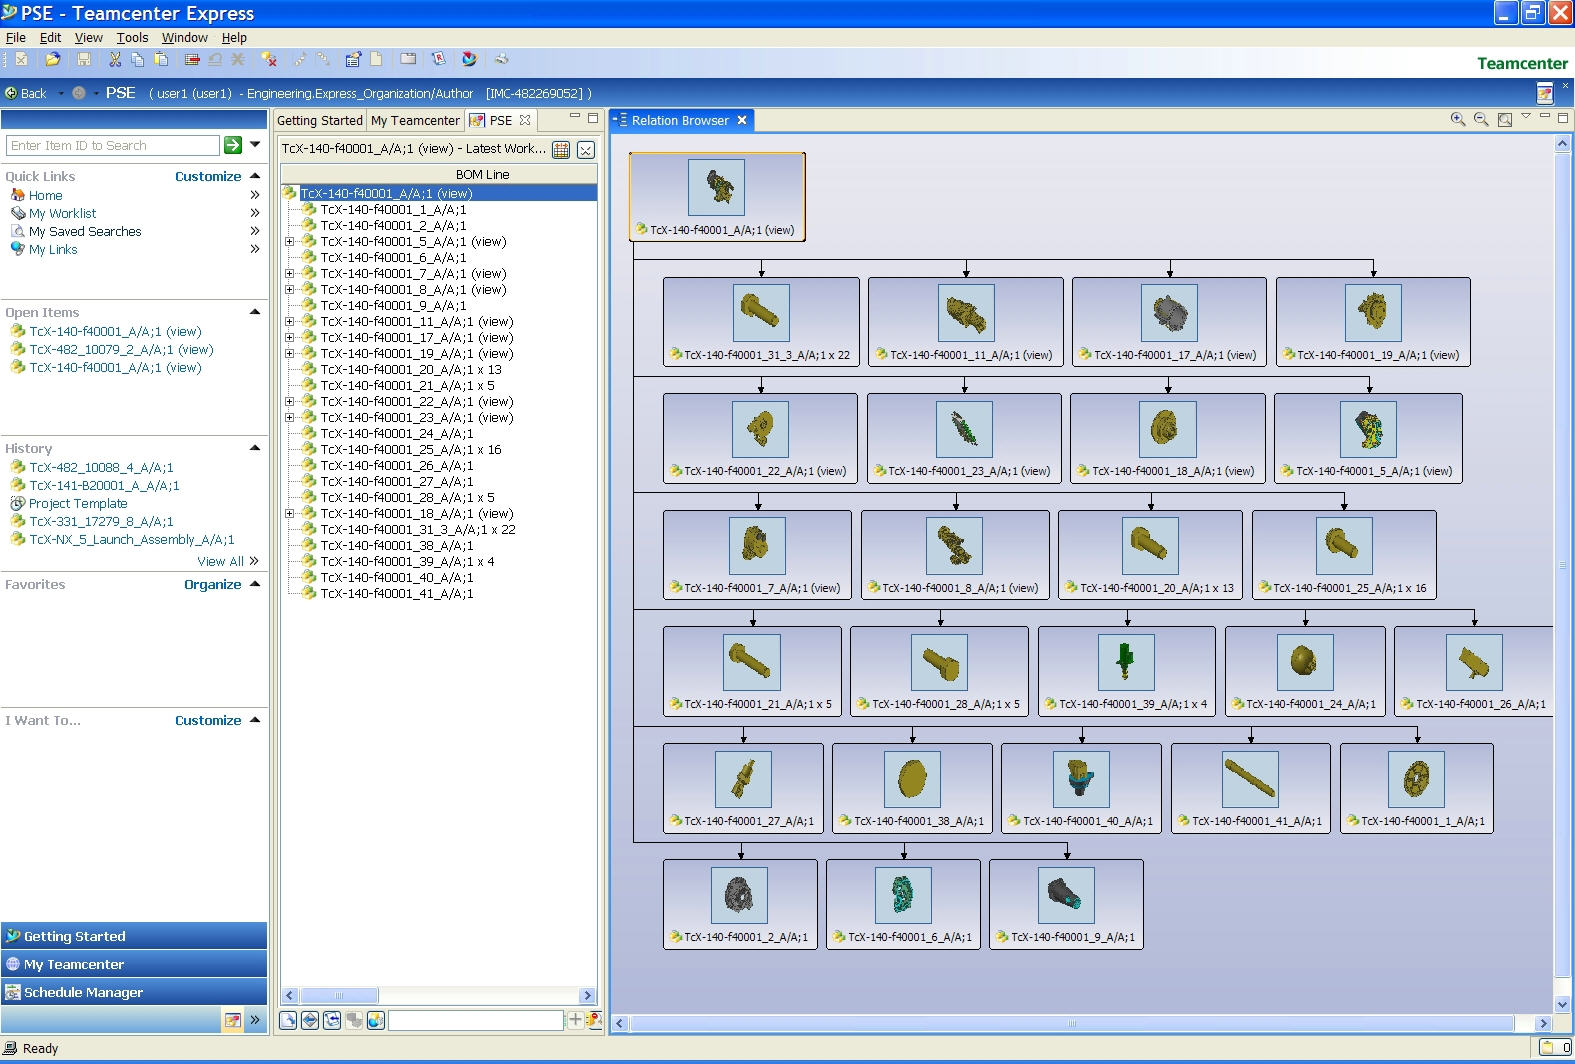The height and width of the screenshot is (1064, 1575).
Task: Switch to the Getting Started tab
Action: coord(320,120)
